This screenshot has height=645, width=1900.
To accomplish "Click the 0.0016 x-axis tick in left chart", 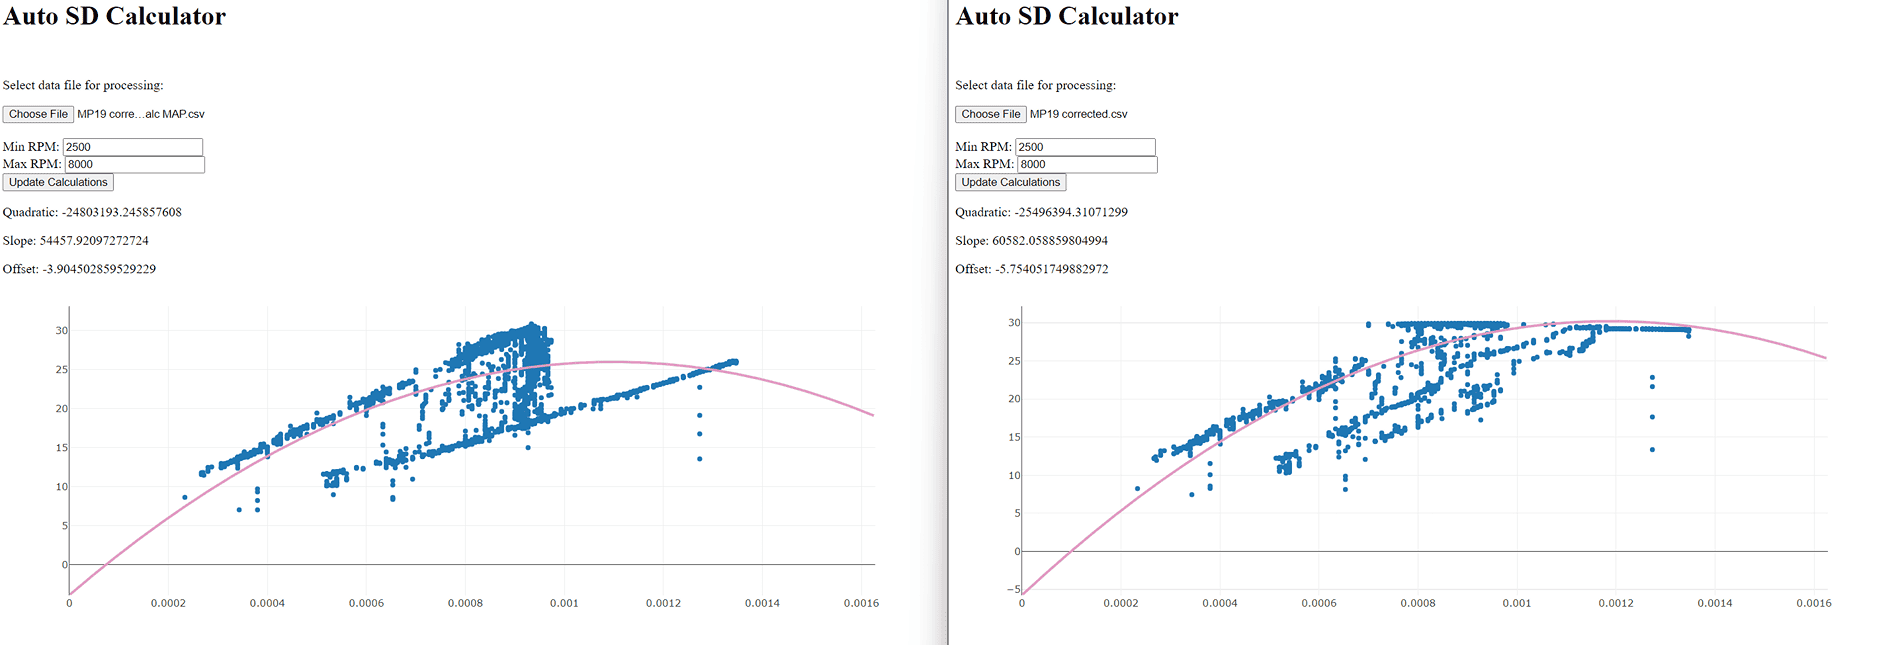I will coord(861,603).
